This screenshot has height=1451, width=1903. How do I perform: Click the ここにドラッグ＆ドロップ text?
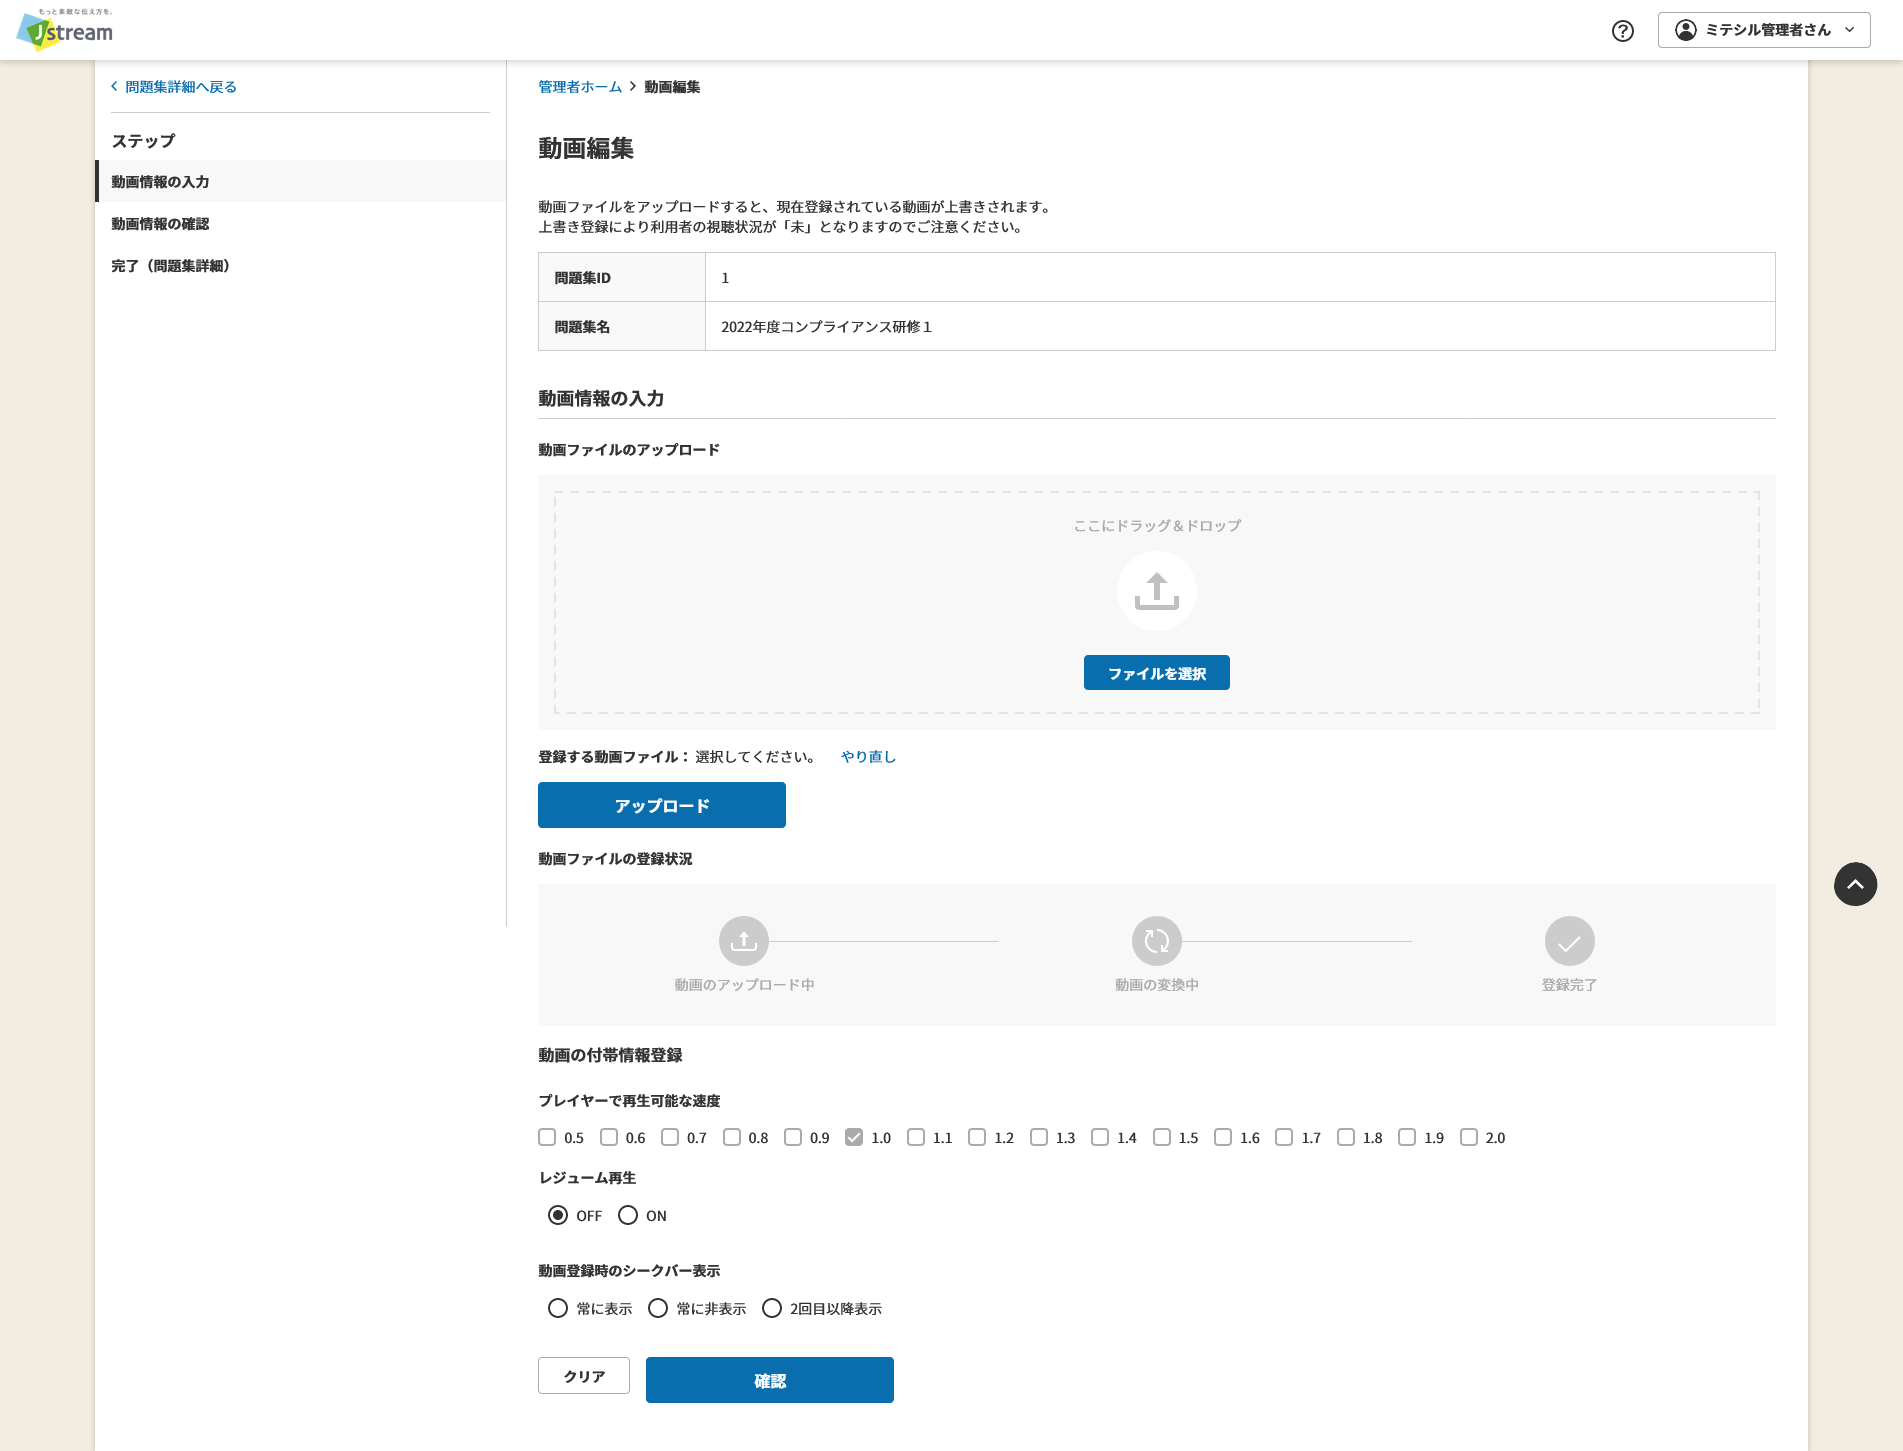pos(1157,526)
